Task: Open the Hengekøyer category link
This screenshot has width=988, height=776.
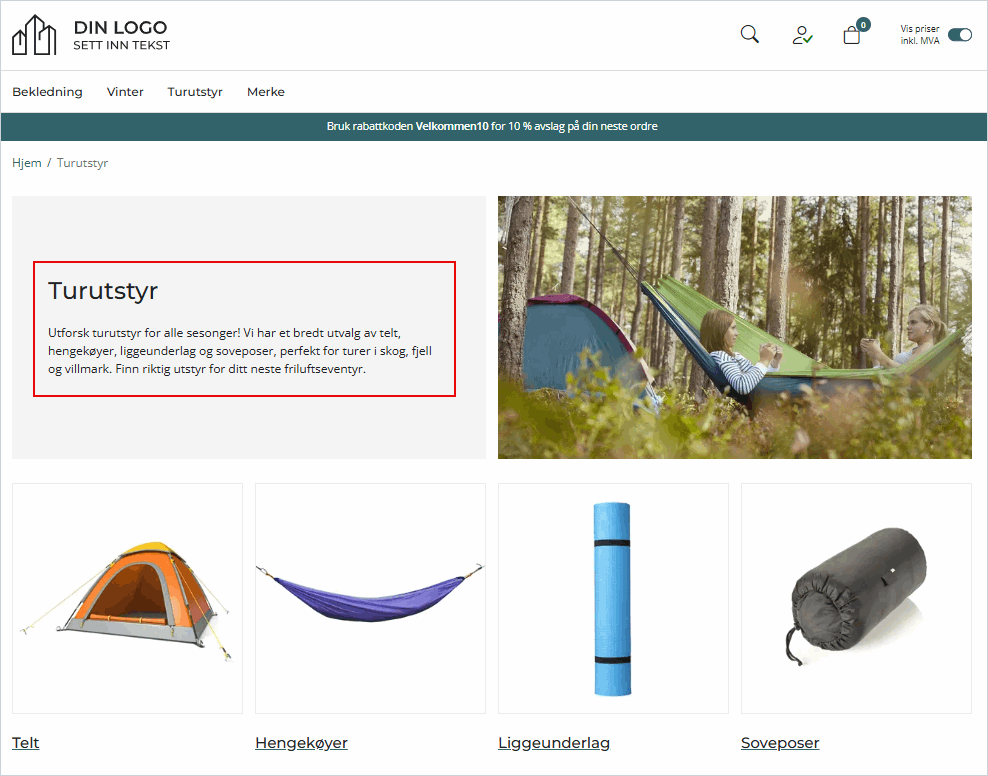Action: point(301,743)
